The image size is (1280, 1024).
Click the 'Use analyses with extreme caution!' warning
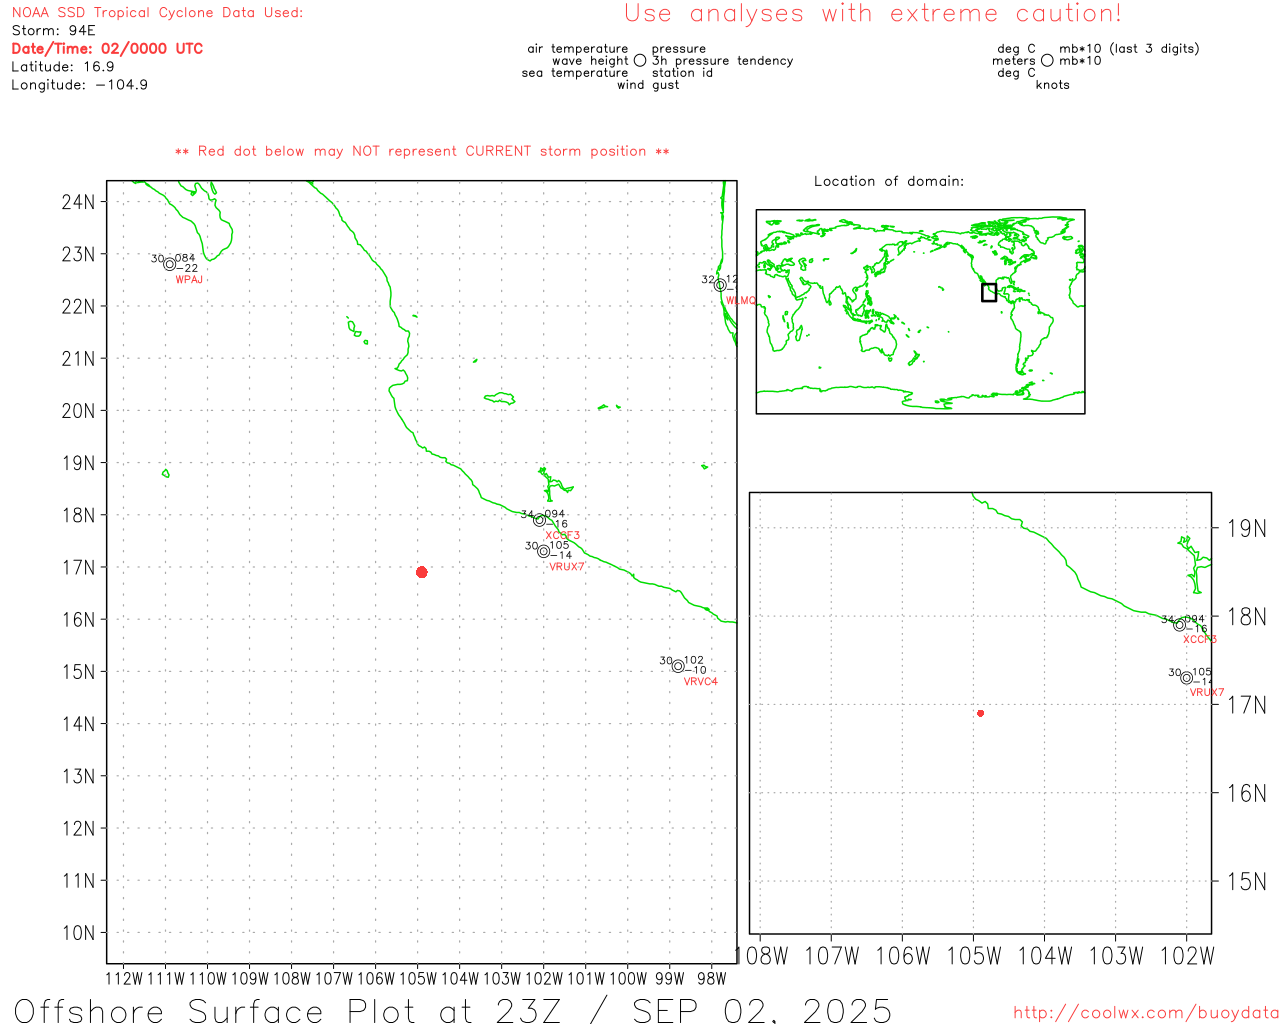coord(873,14)
